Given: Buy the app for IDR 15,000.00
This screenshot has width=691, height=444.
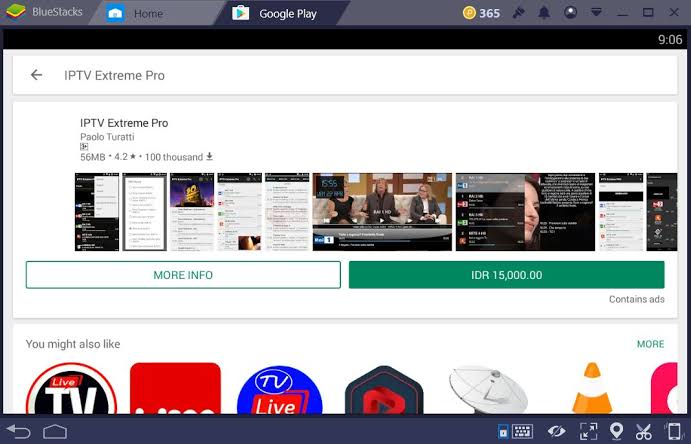Looking at the screenshot, I should 506,275.
